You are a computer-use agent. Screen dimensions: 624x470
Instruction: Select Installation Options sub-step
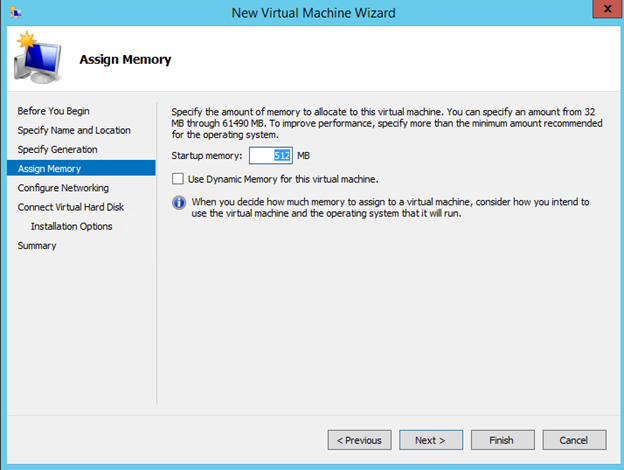71,226
